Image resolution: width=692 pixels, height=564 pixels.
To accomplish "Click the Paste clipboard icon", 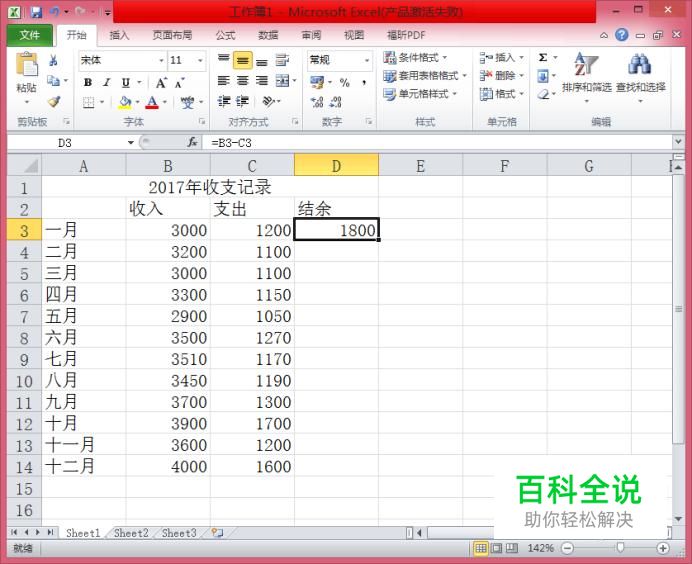I will click(x=26, y=64).
